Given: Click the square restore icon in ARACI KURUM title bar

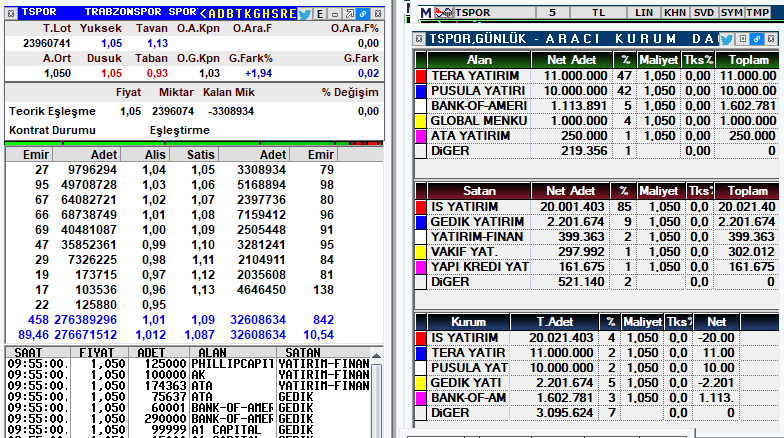Looking at the screenshot, I should tap(743, 38).
